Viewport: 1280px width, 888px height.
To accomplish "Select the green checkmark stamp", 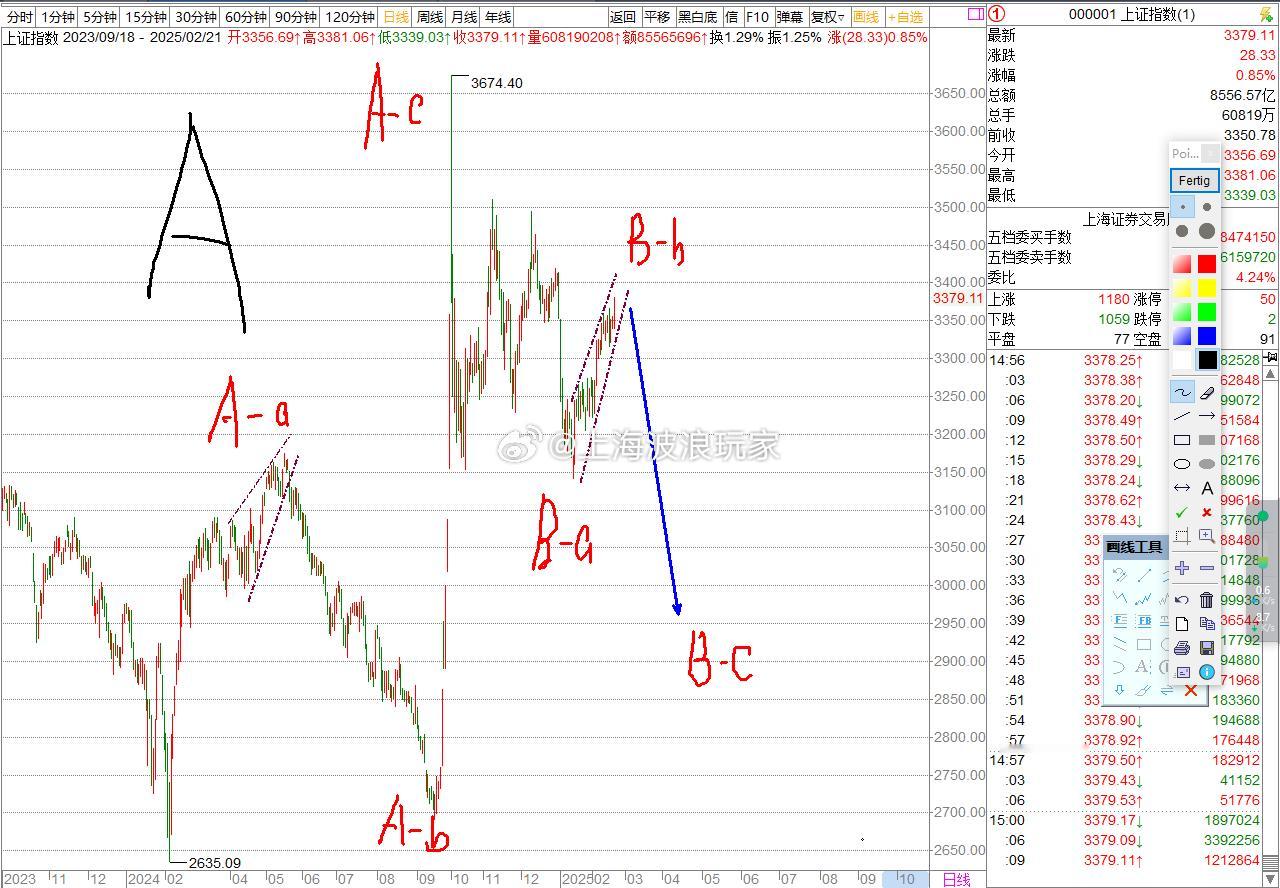I will (x=1182, y=512).
